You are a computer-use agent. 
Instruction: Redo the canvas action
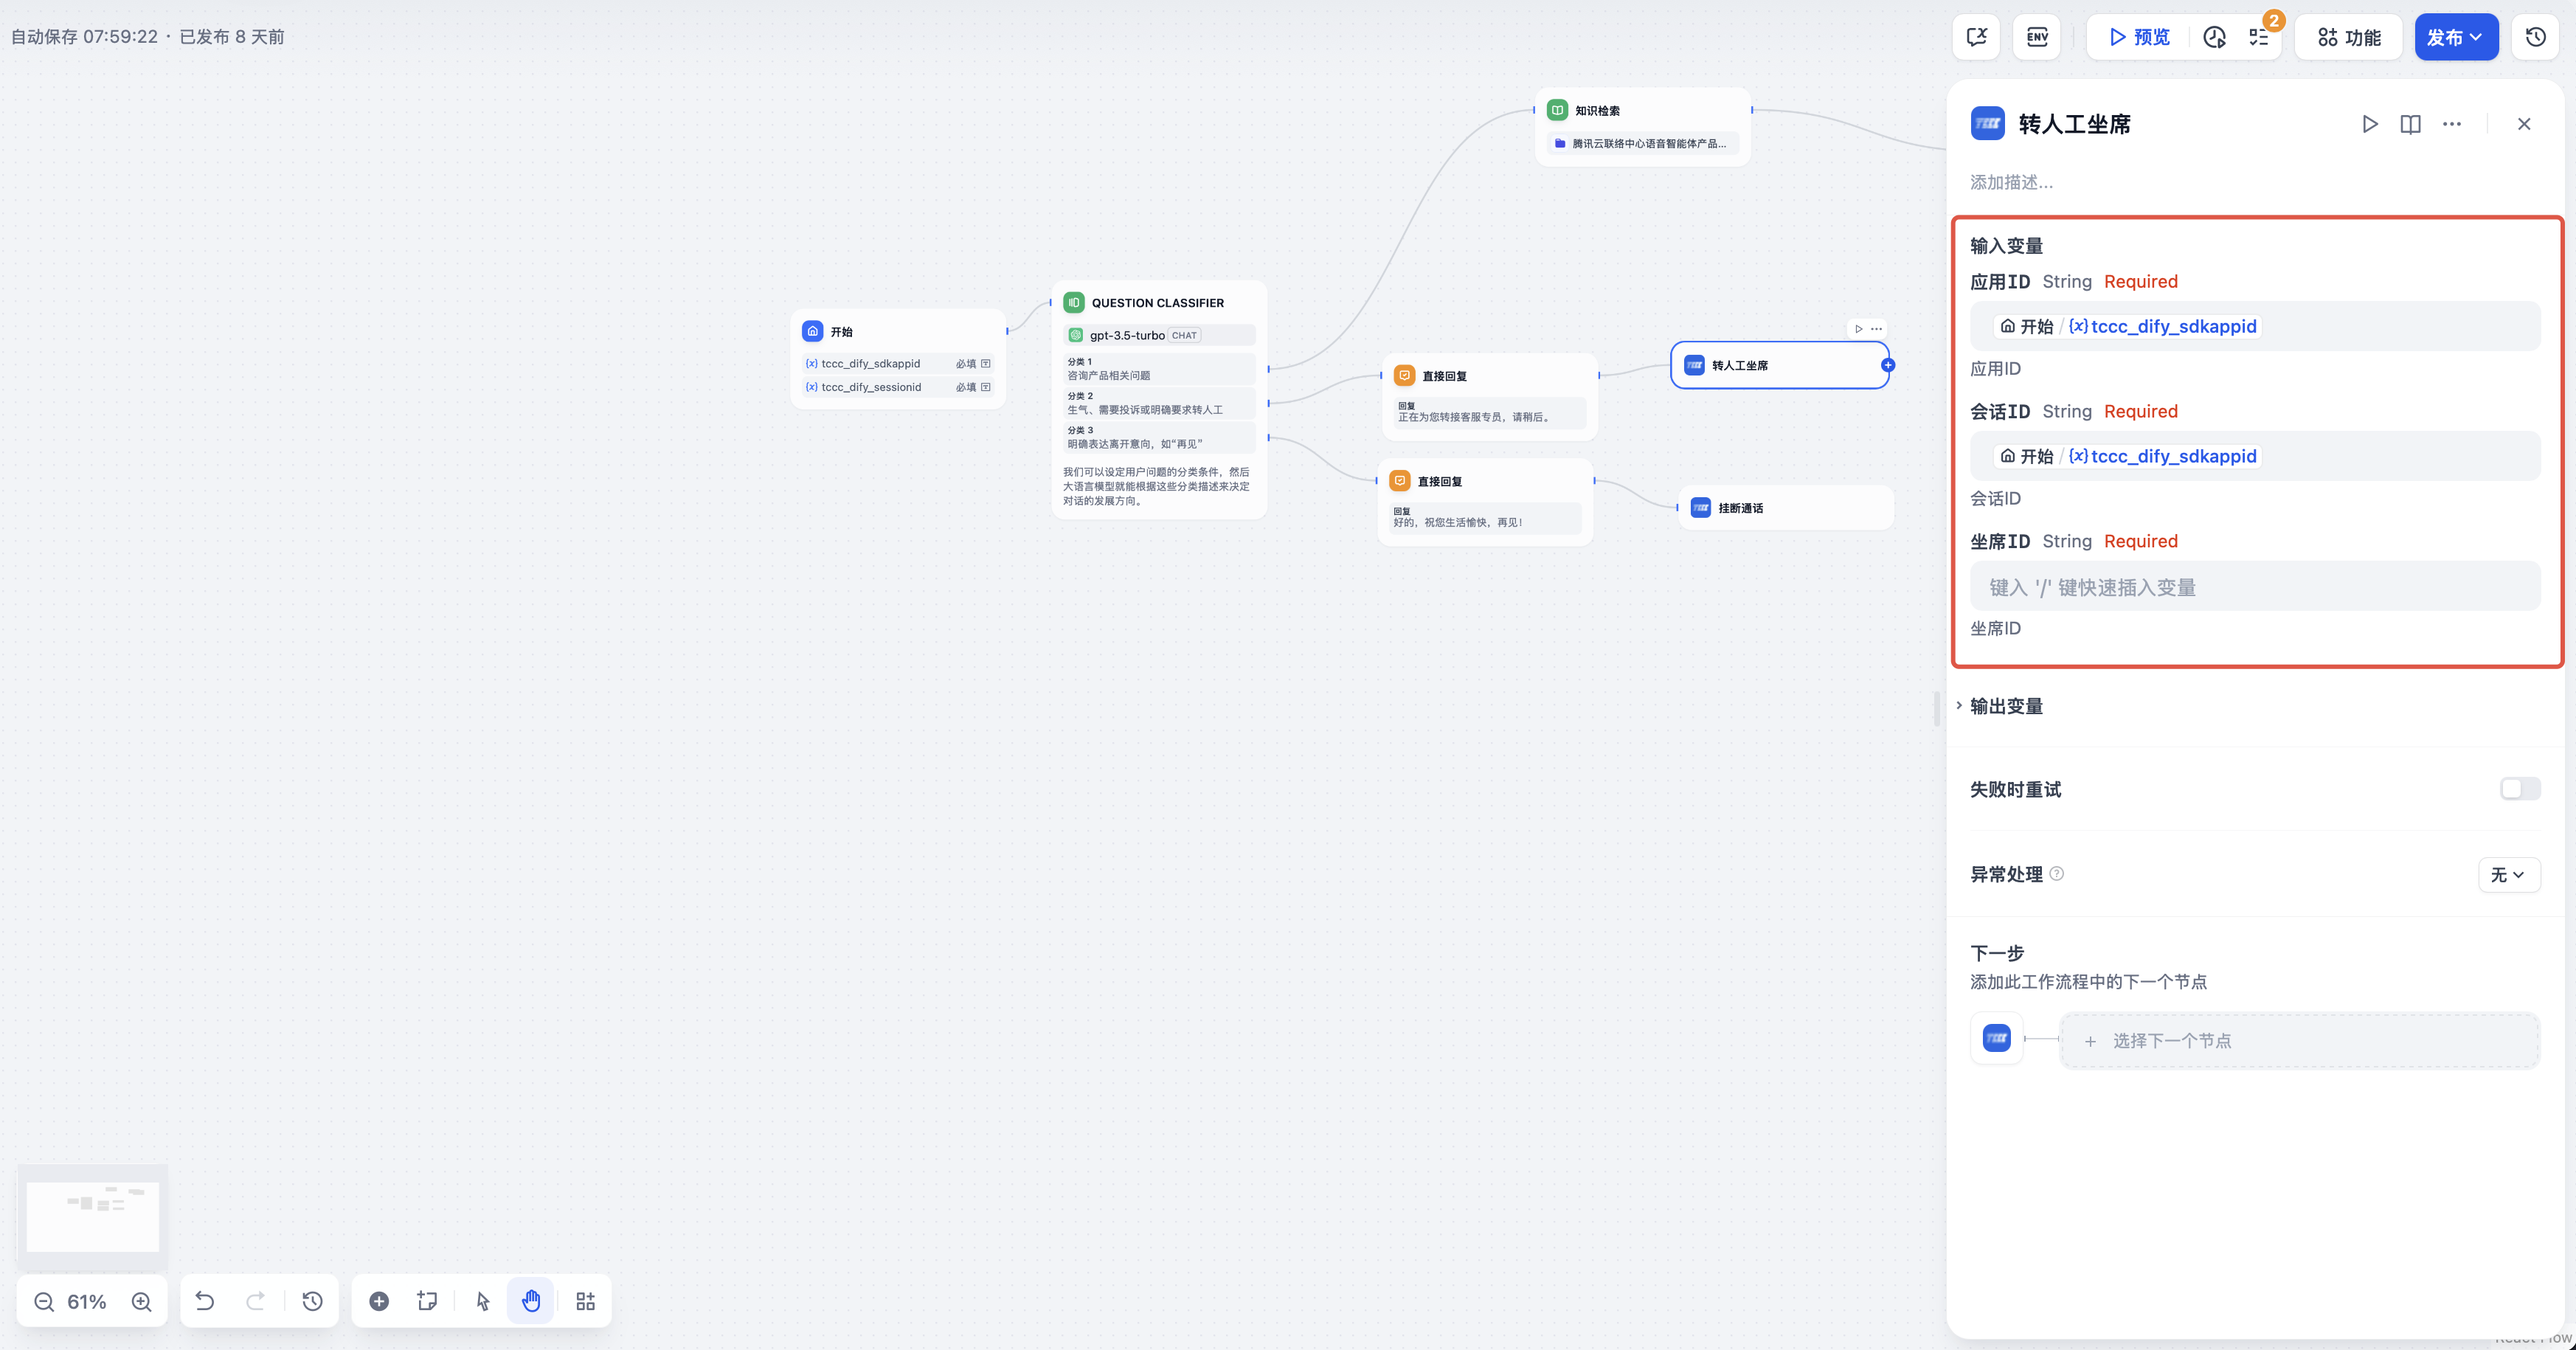tap(256, 1301)
